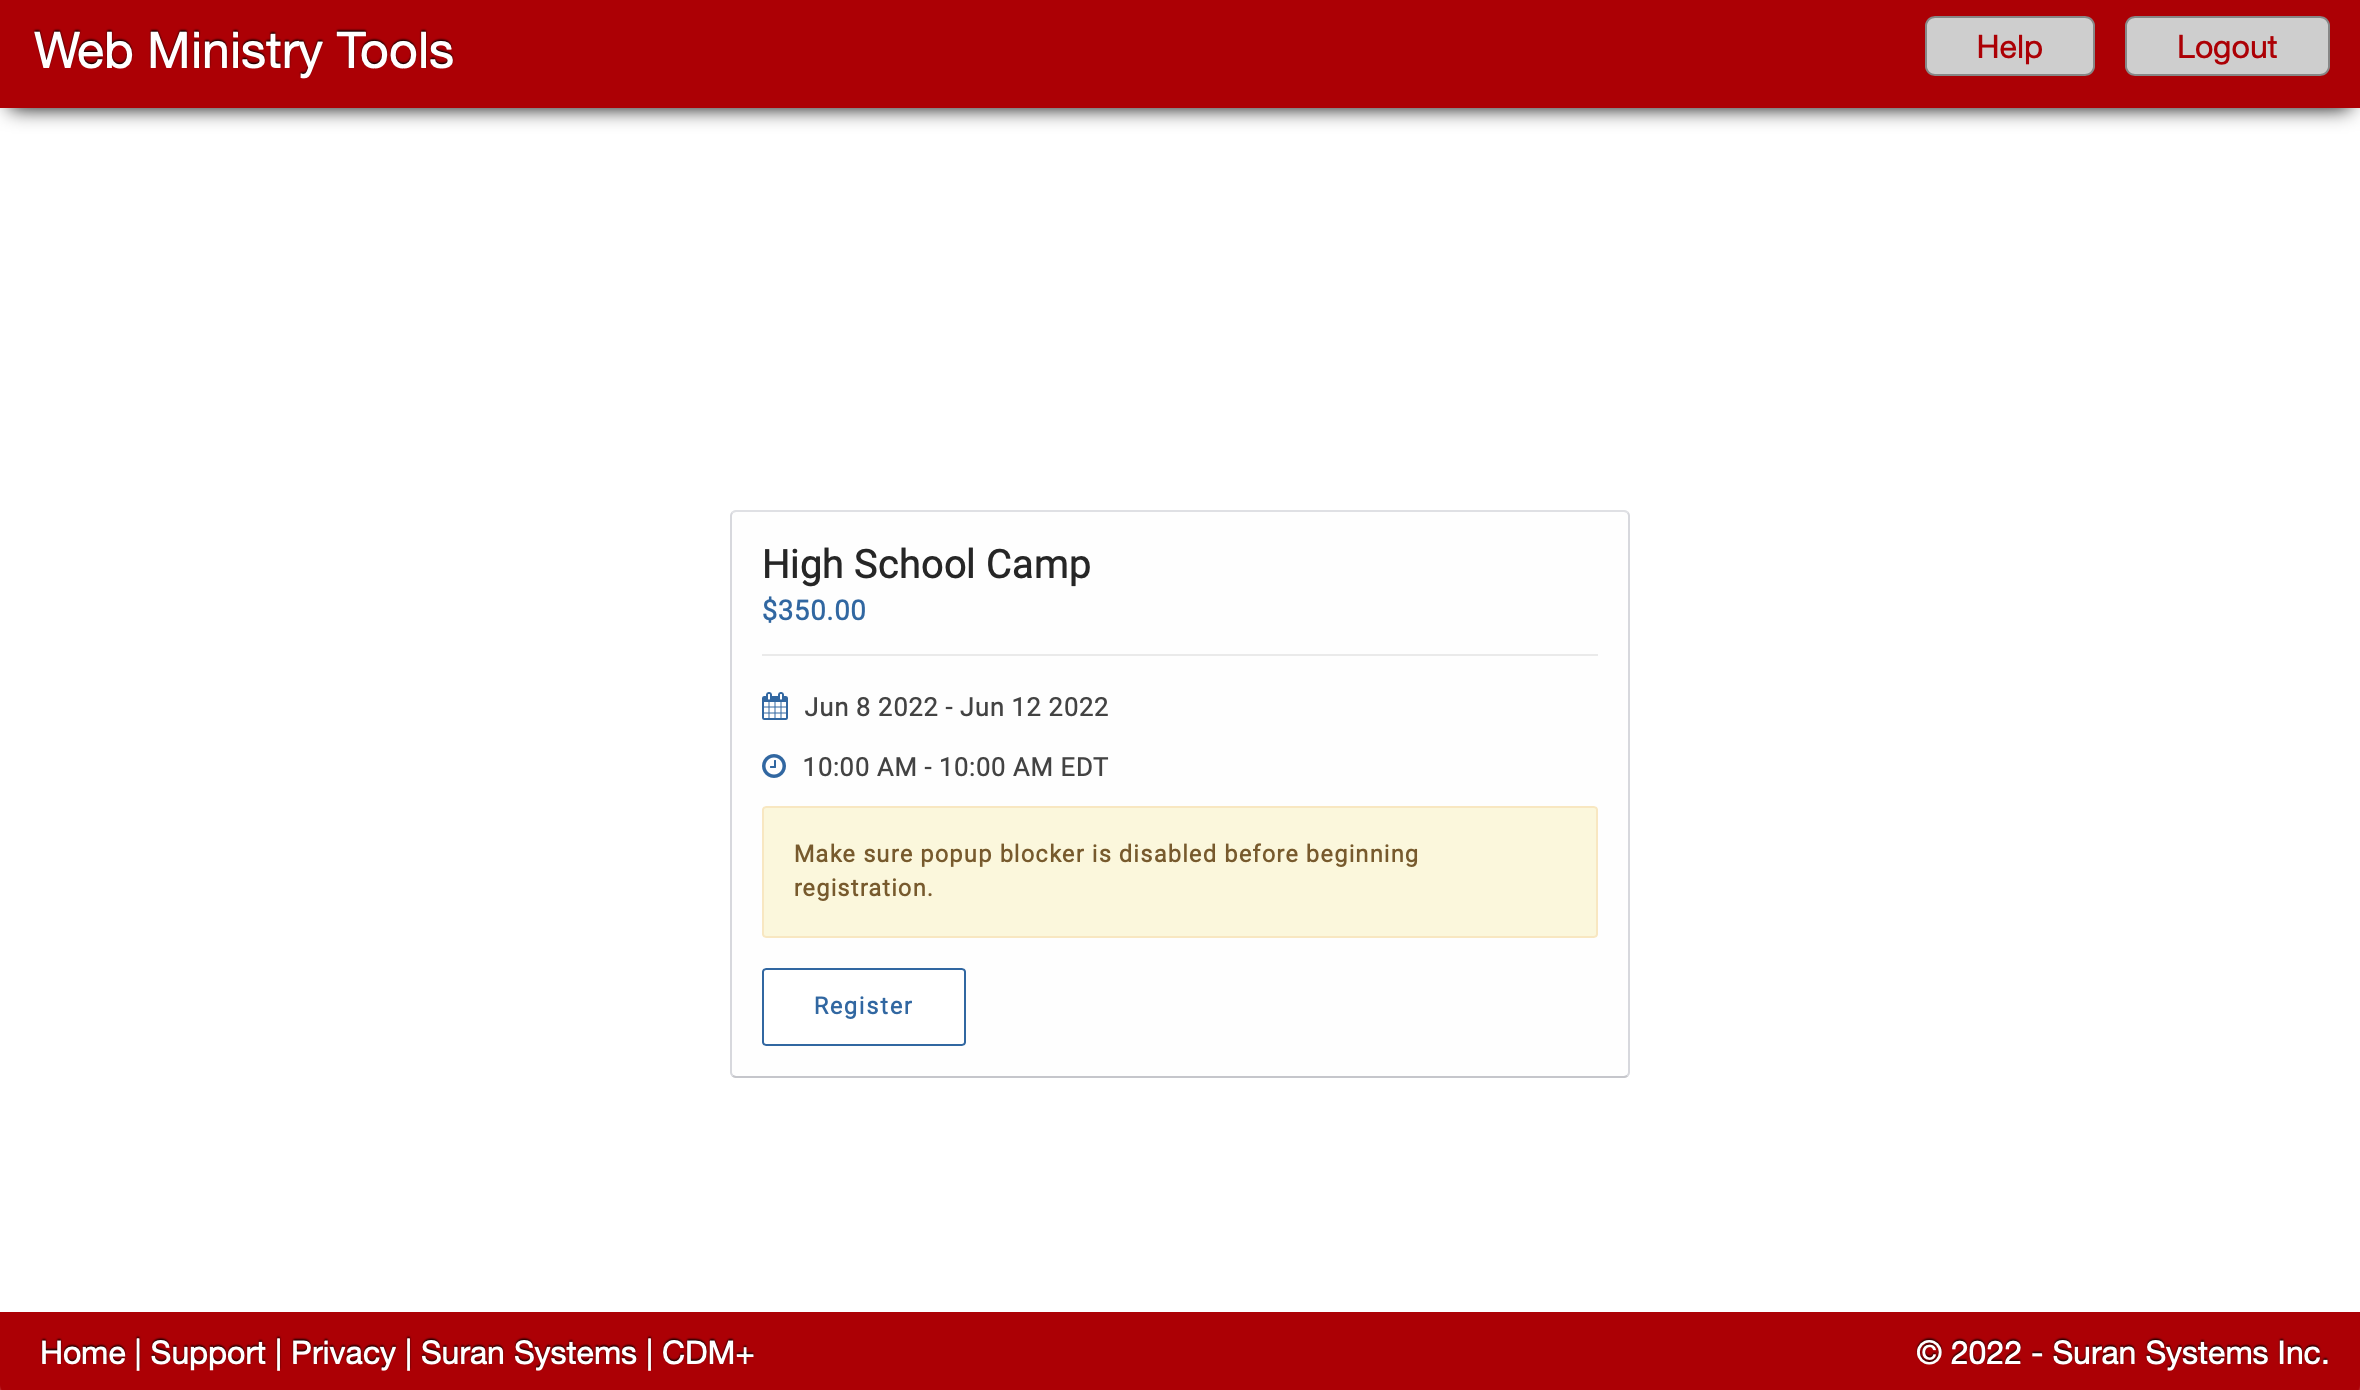The width and height of the screenshot is (2360, 1390).
Task: Click the Jun 8 2022 date range
Action: pyautogui.click(x=870, y=707)
